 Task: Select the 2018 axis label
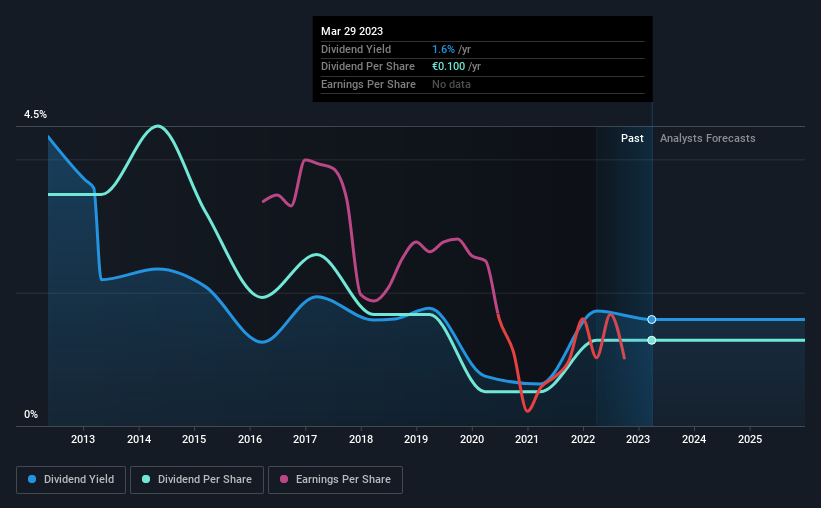(361, 439)
